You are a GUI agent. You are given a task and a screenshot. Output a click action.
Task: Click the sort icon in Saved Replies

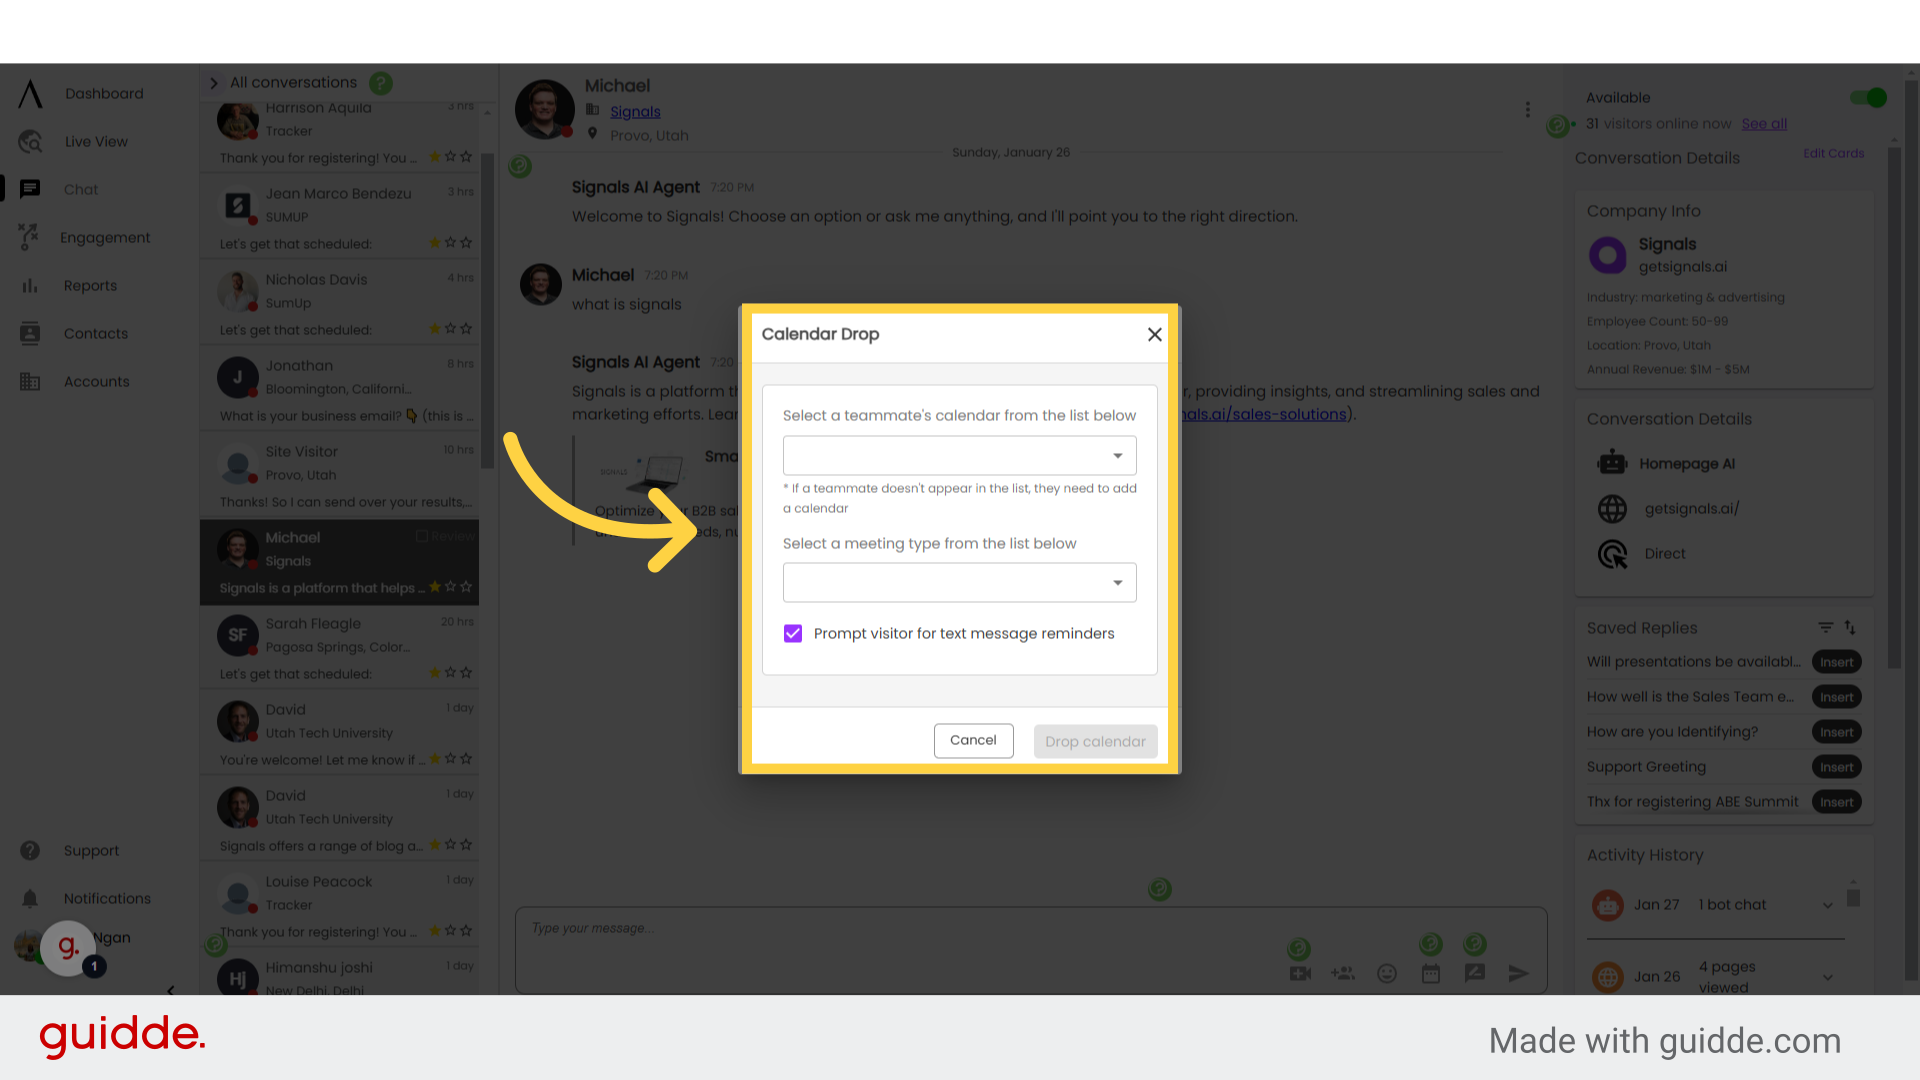point(1850,627)
